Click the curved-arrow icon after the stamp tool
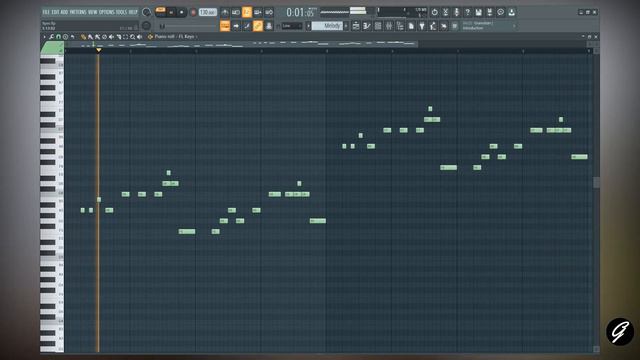The image size is (640, 360). tap(73, 37)
